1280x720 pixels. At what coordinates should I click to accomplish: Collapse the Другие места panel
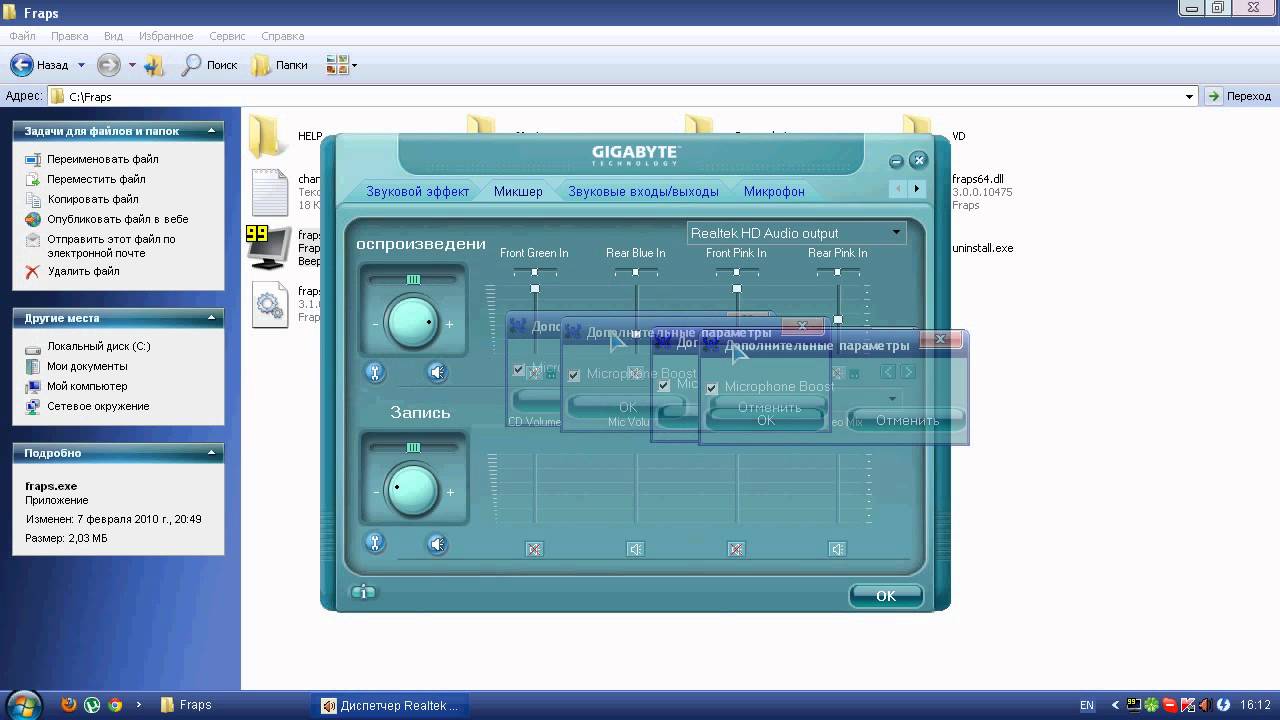[211, 318]
